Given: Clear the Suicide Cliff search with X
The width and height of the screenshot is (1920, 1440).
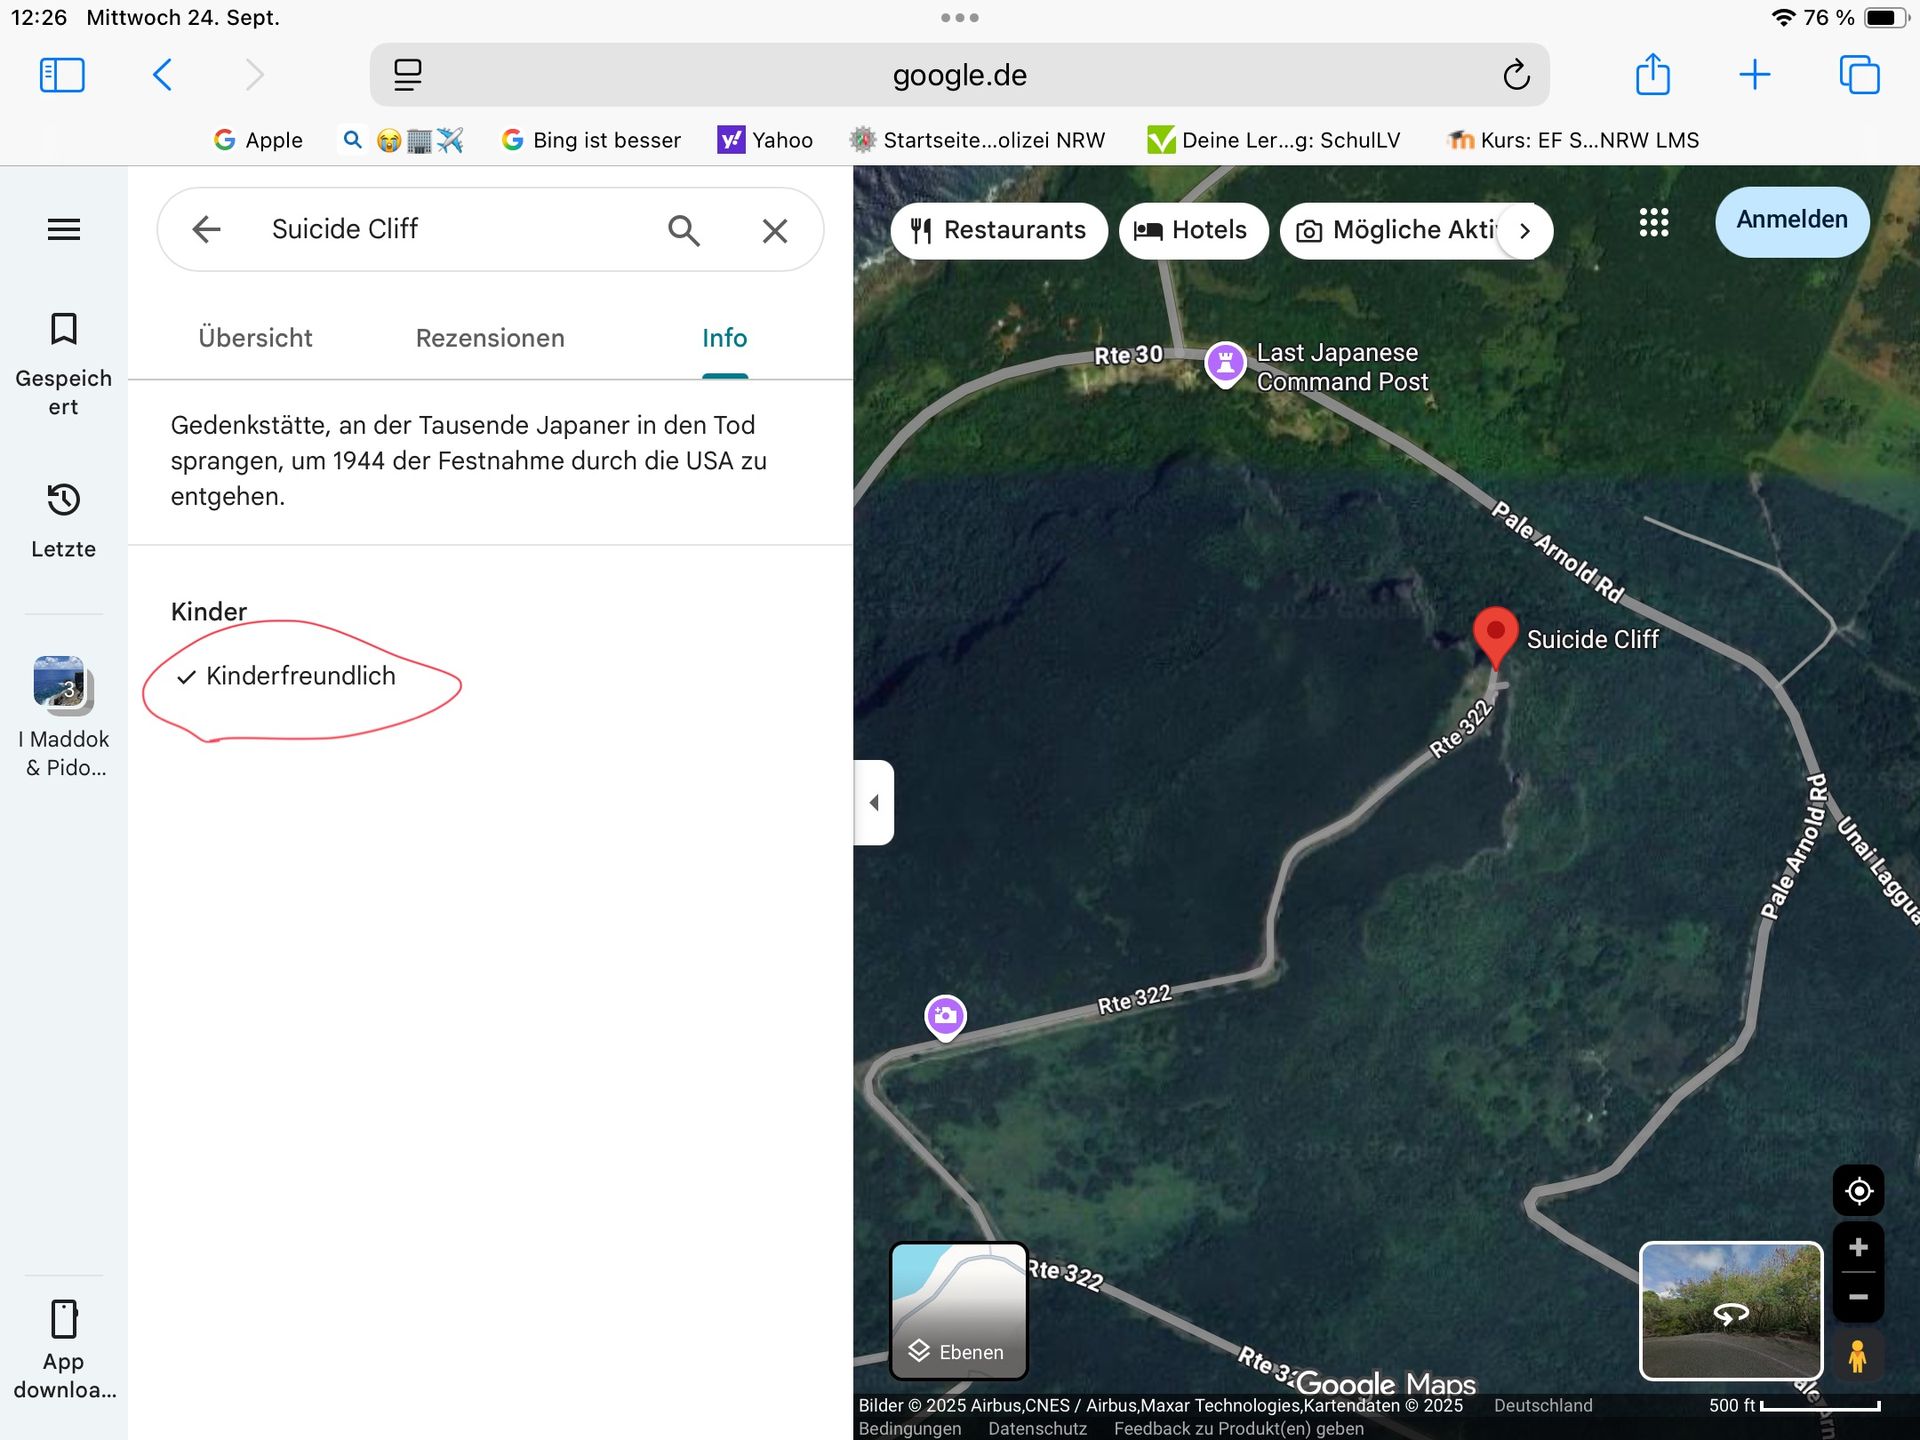Looking at the screenshot, I should pos(774,231).
